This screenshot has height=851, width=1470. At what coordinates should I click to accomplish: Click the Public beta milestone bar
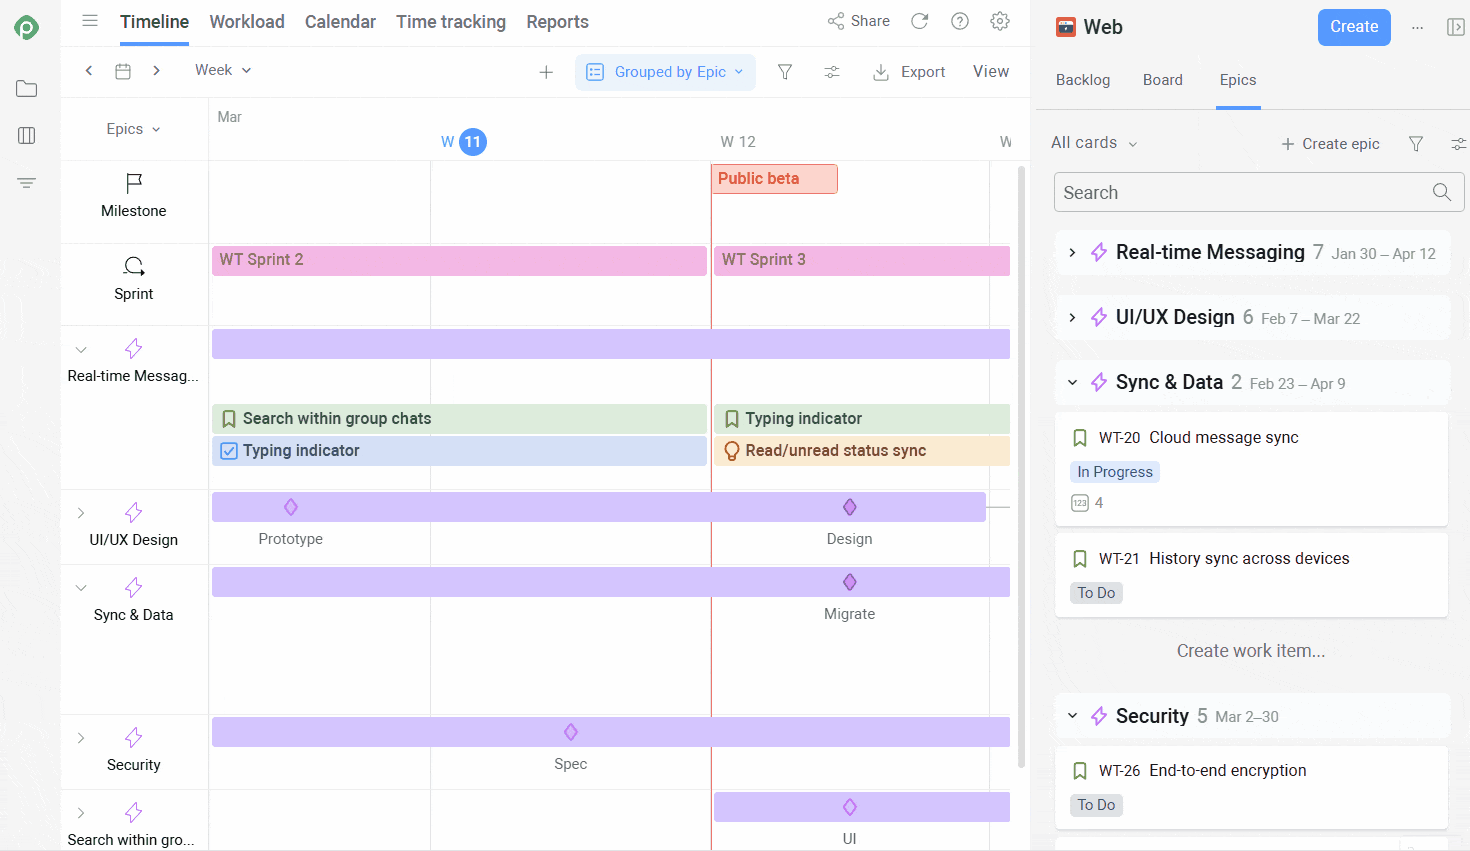pos(774,179)
